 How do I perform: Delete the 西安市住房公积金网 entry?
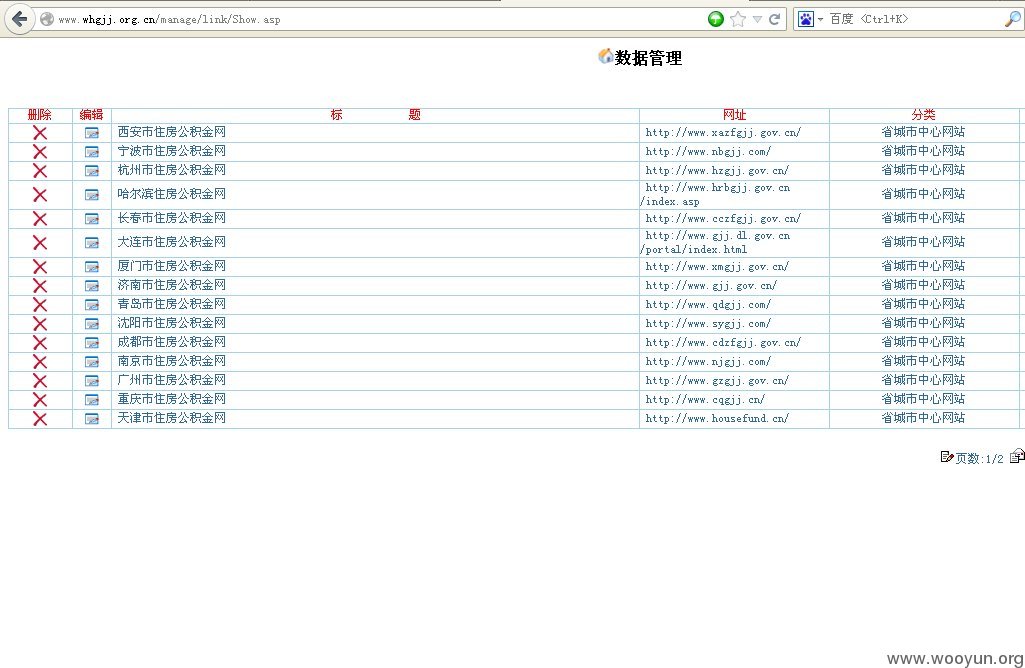pos(40,133)
